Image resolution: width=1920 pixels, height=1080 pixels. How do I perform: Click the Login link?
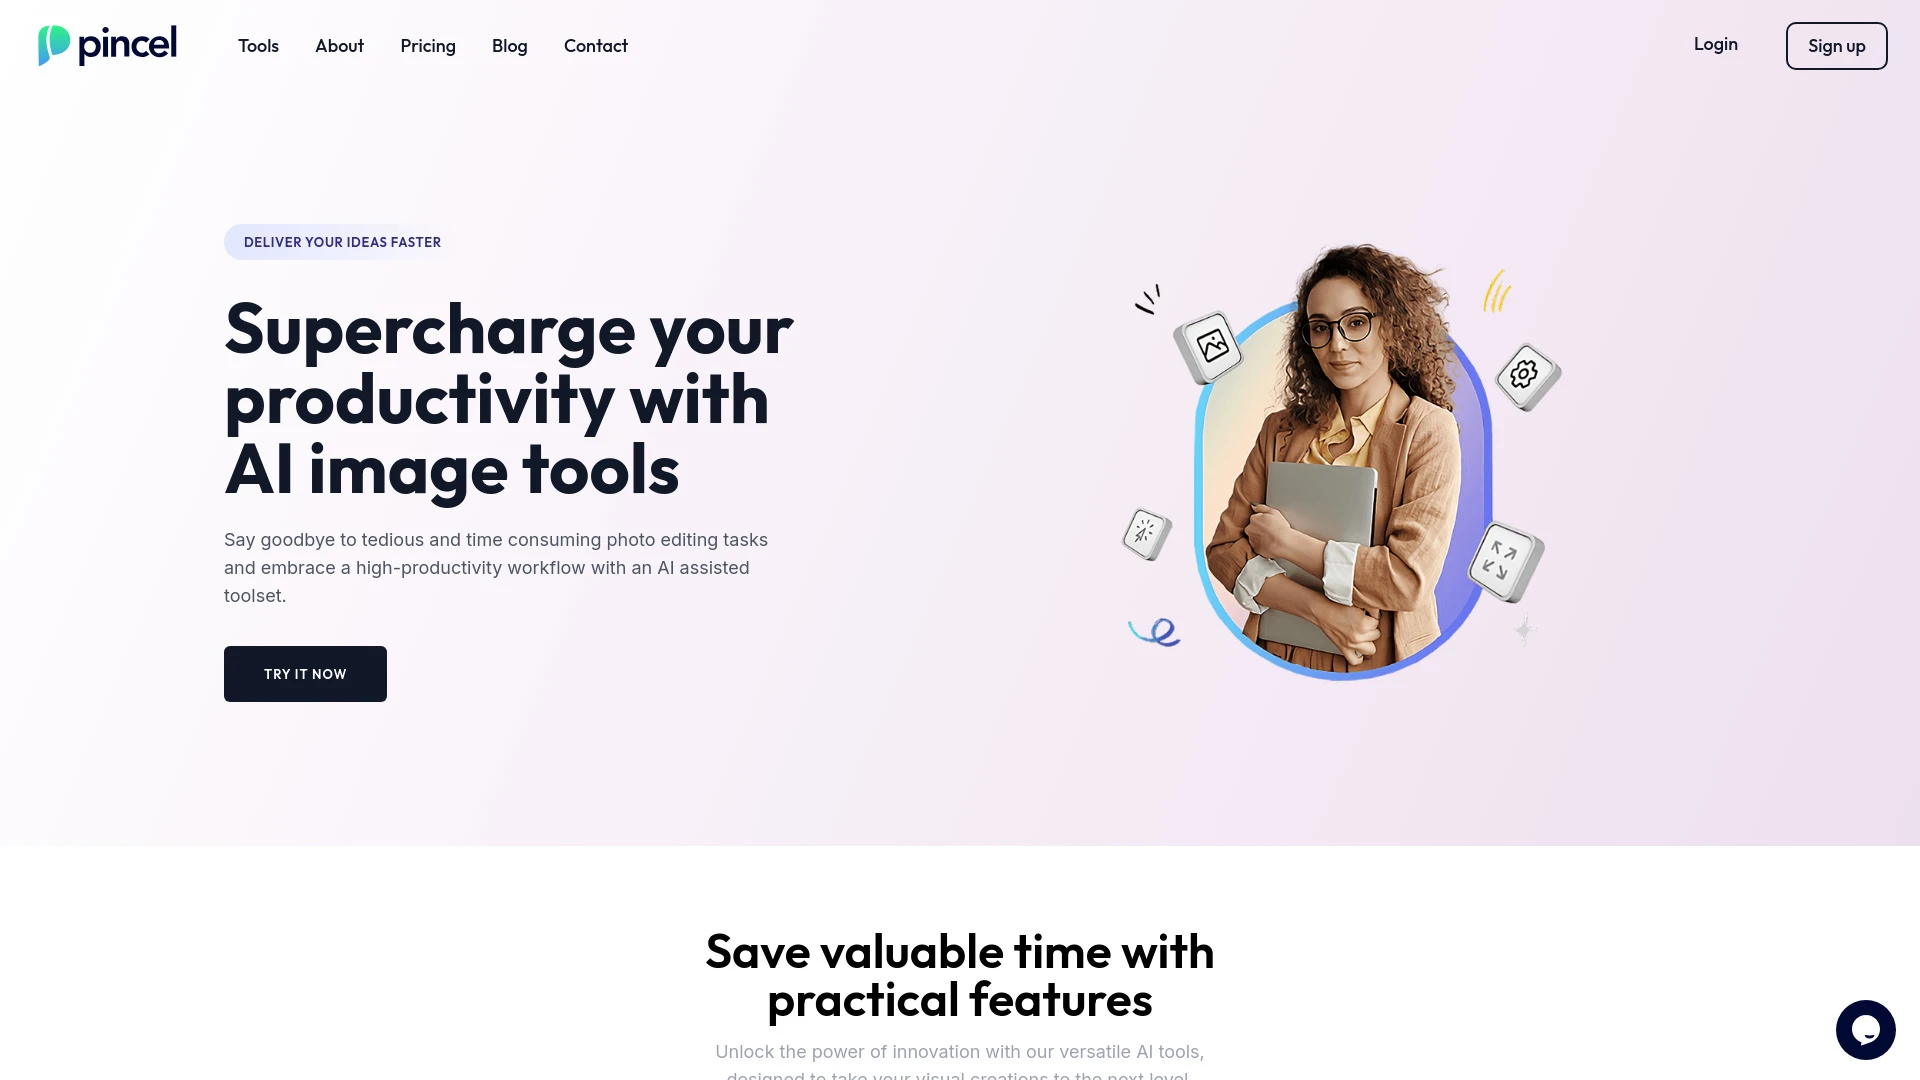point(1716,44)
